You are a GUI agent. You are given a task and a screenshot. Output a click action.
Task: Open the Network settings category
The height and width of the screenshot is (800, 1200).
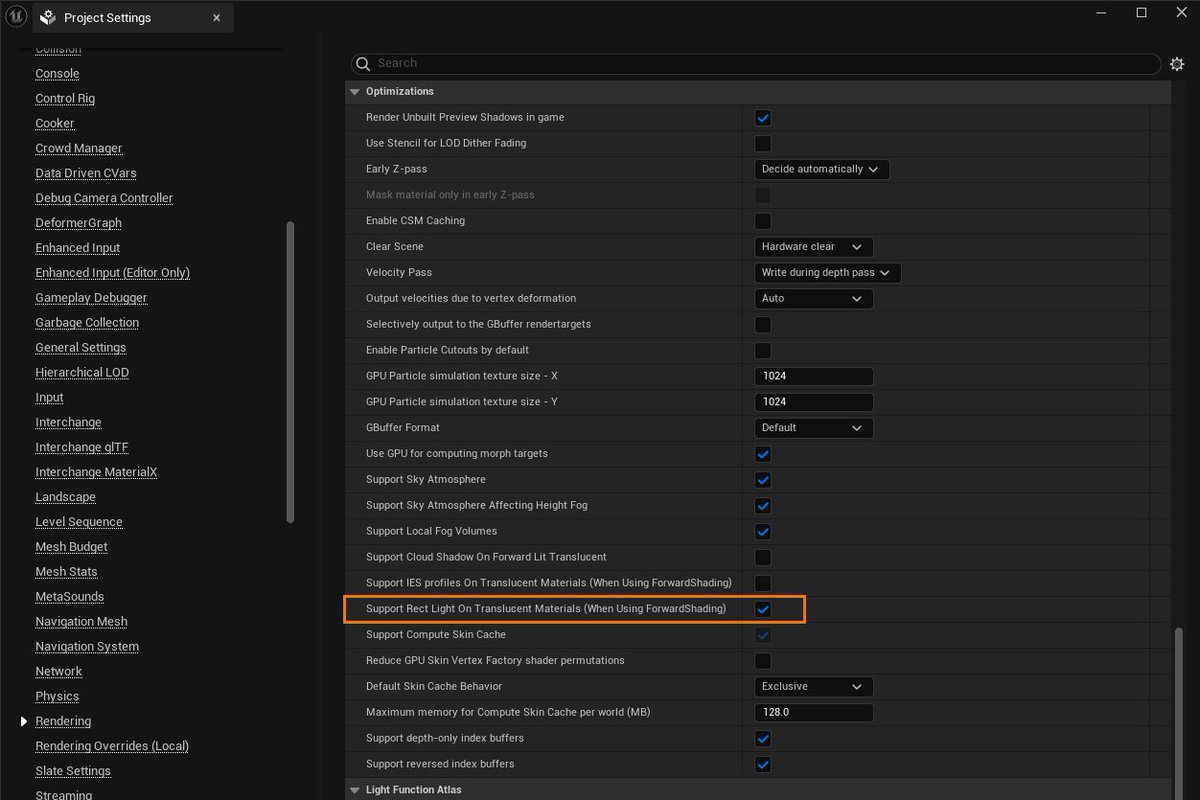pos(59,672)
